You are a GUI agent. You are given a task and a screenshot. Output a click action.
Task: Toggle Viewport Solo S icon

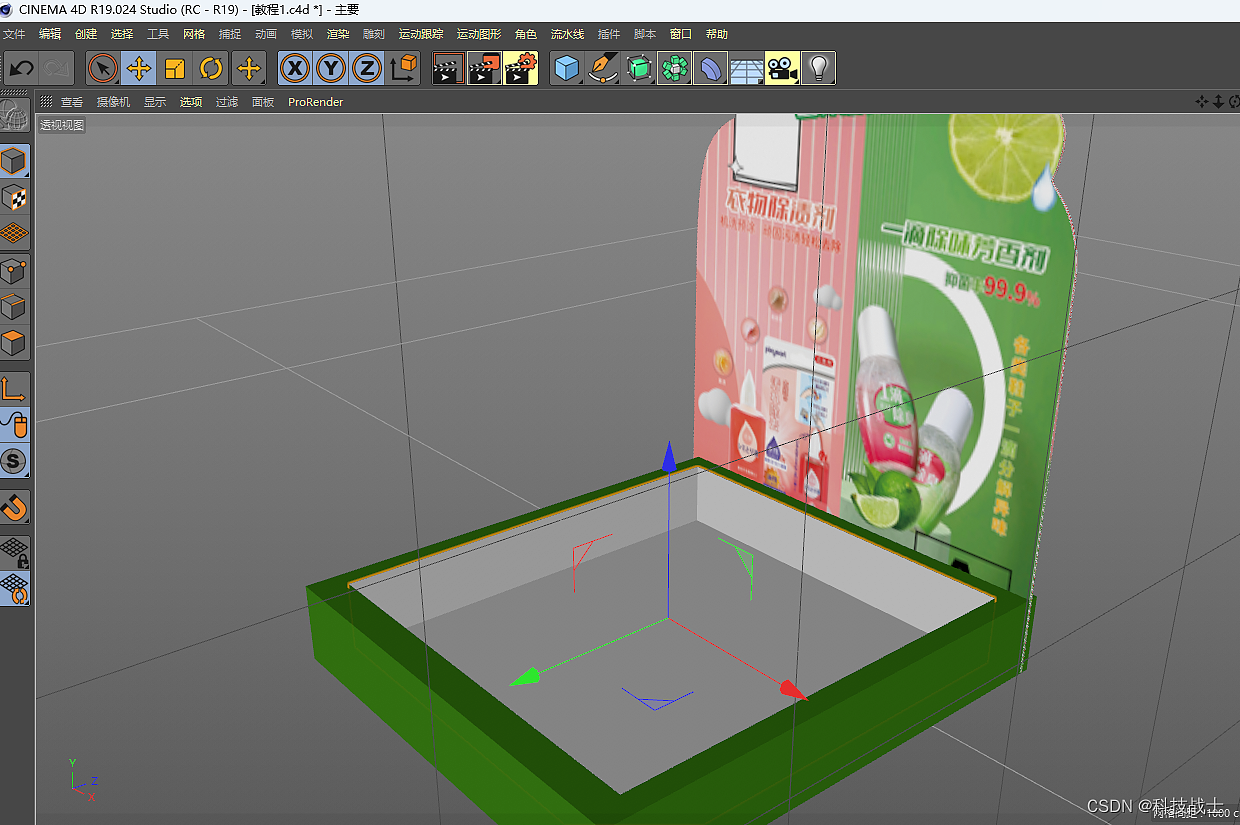coord(14,461)
